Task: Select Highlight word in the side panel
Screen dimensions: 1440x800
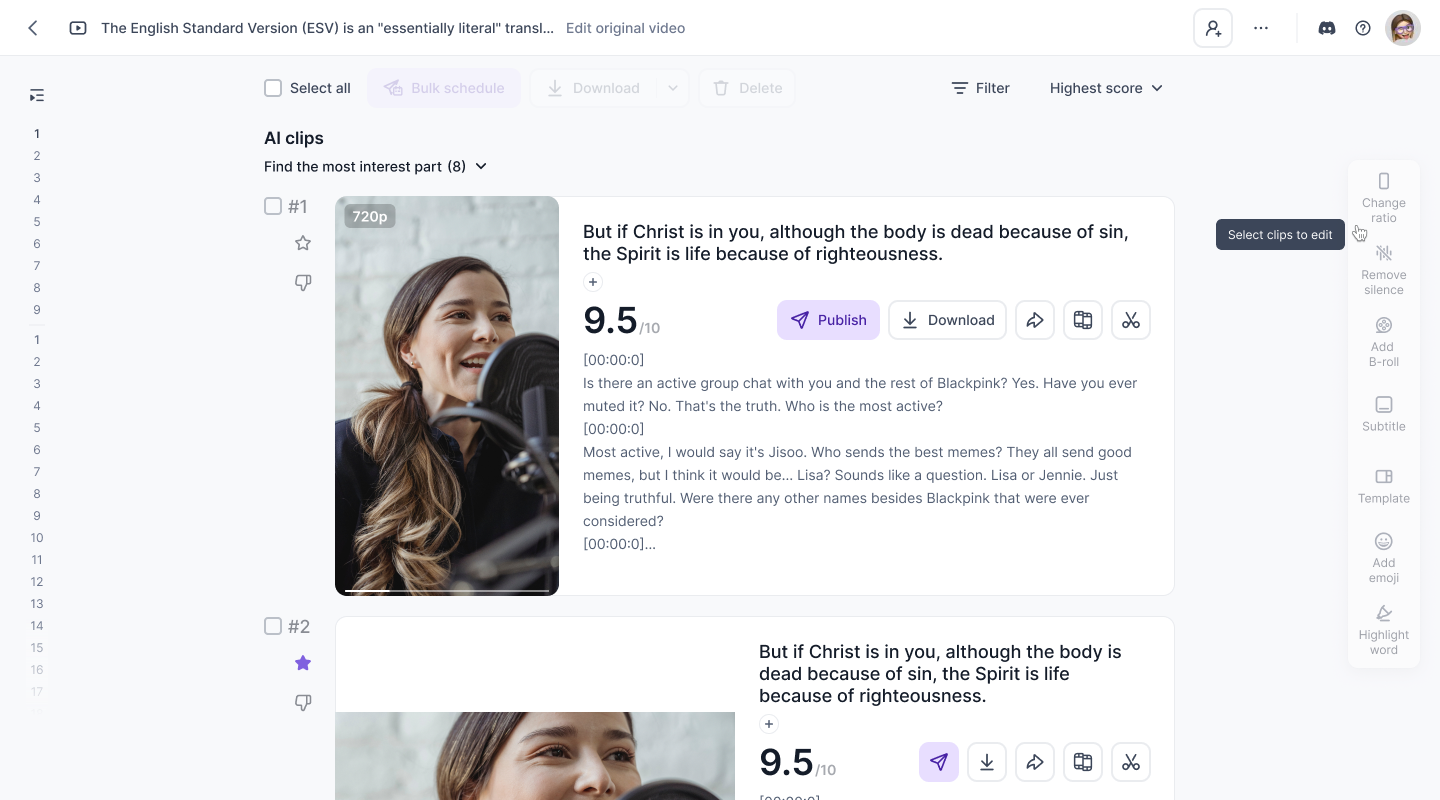Action: (x=1384, y=630)
